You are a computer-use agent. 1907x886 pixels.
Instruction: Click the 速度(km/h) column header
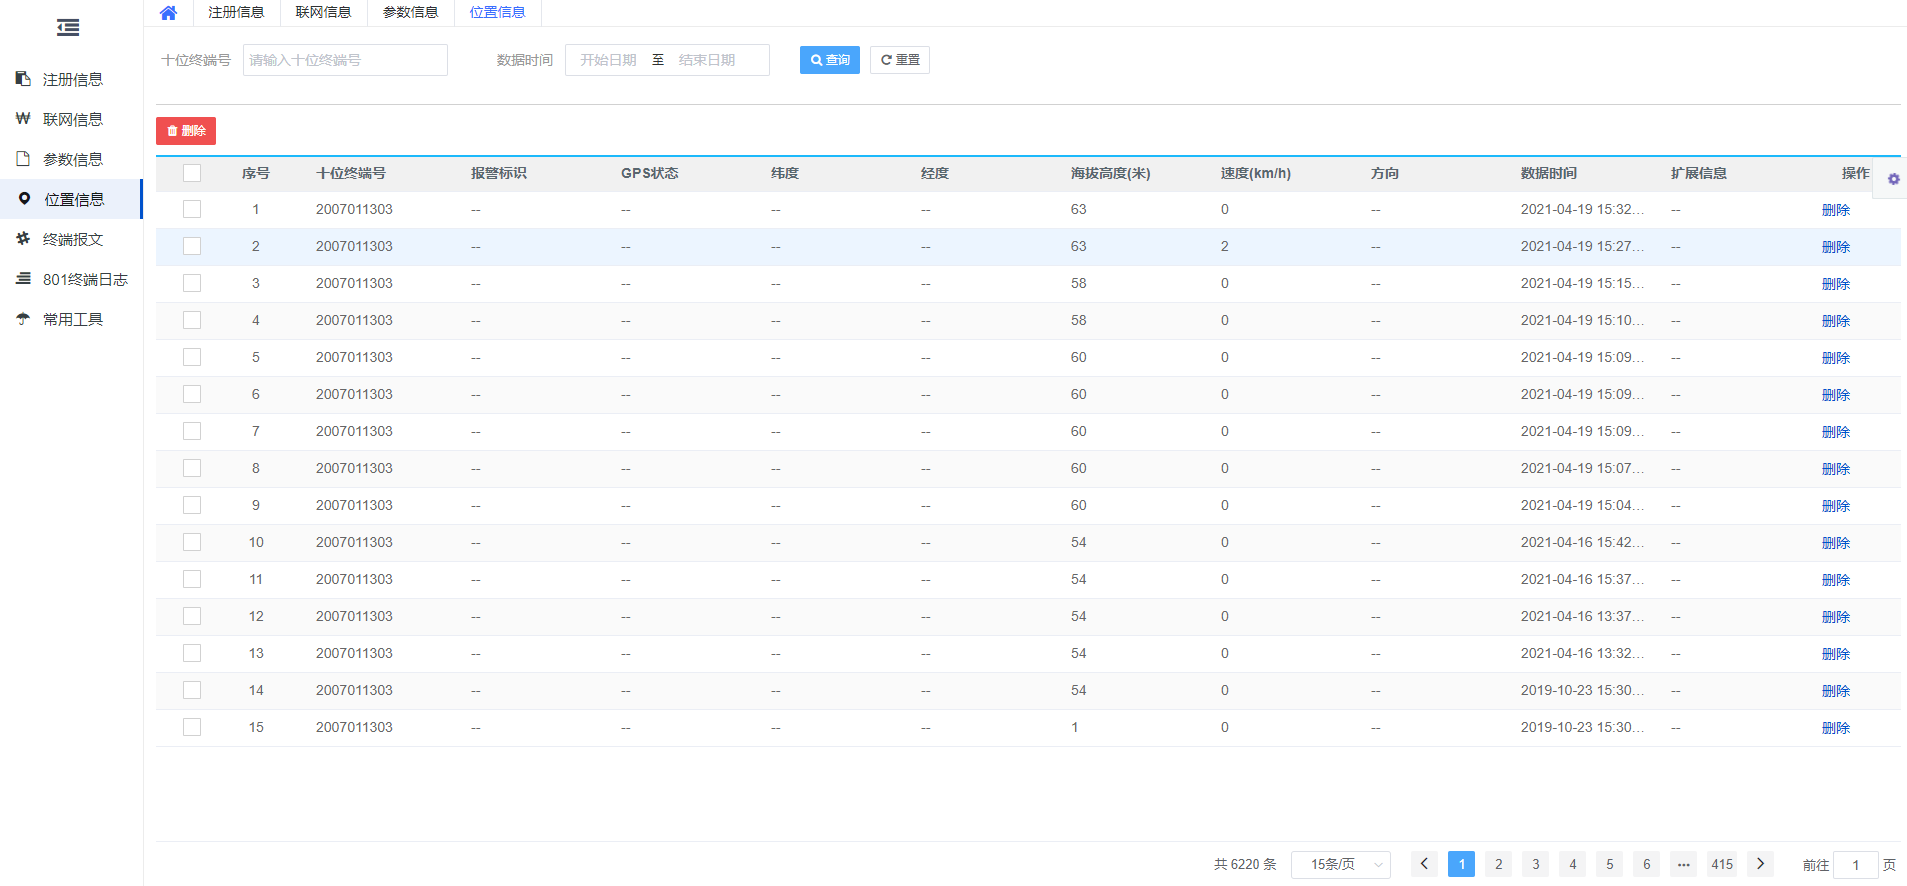1255,173
